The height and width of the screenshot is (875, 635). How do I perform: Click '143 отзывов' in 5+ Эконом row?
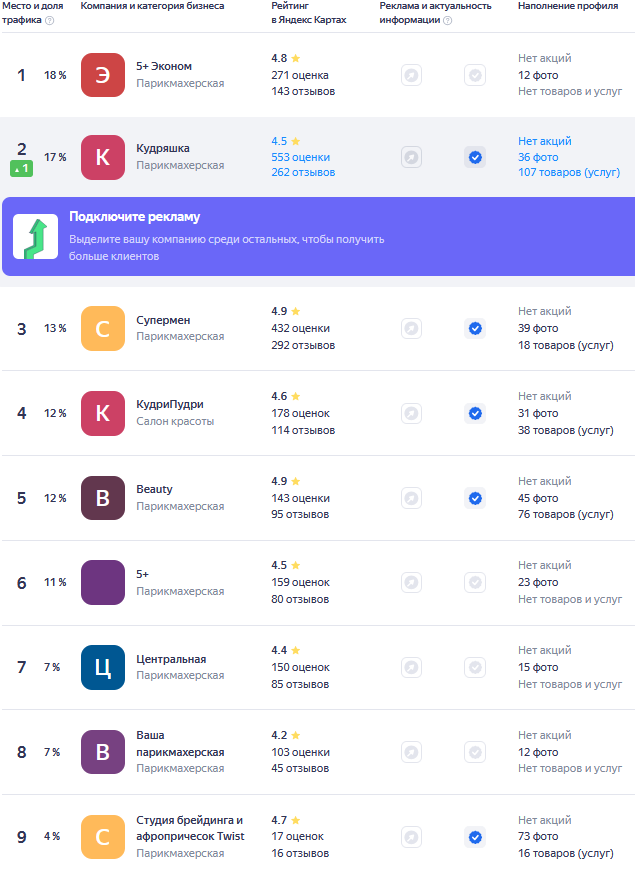(303, 92)
